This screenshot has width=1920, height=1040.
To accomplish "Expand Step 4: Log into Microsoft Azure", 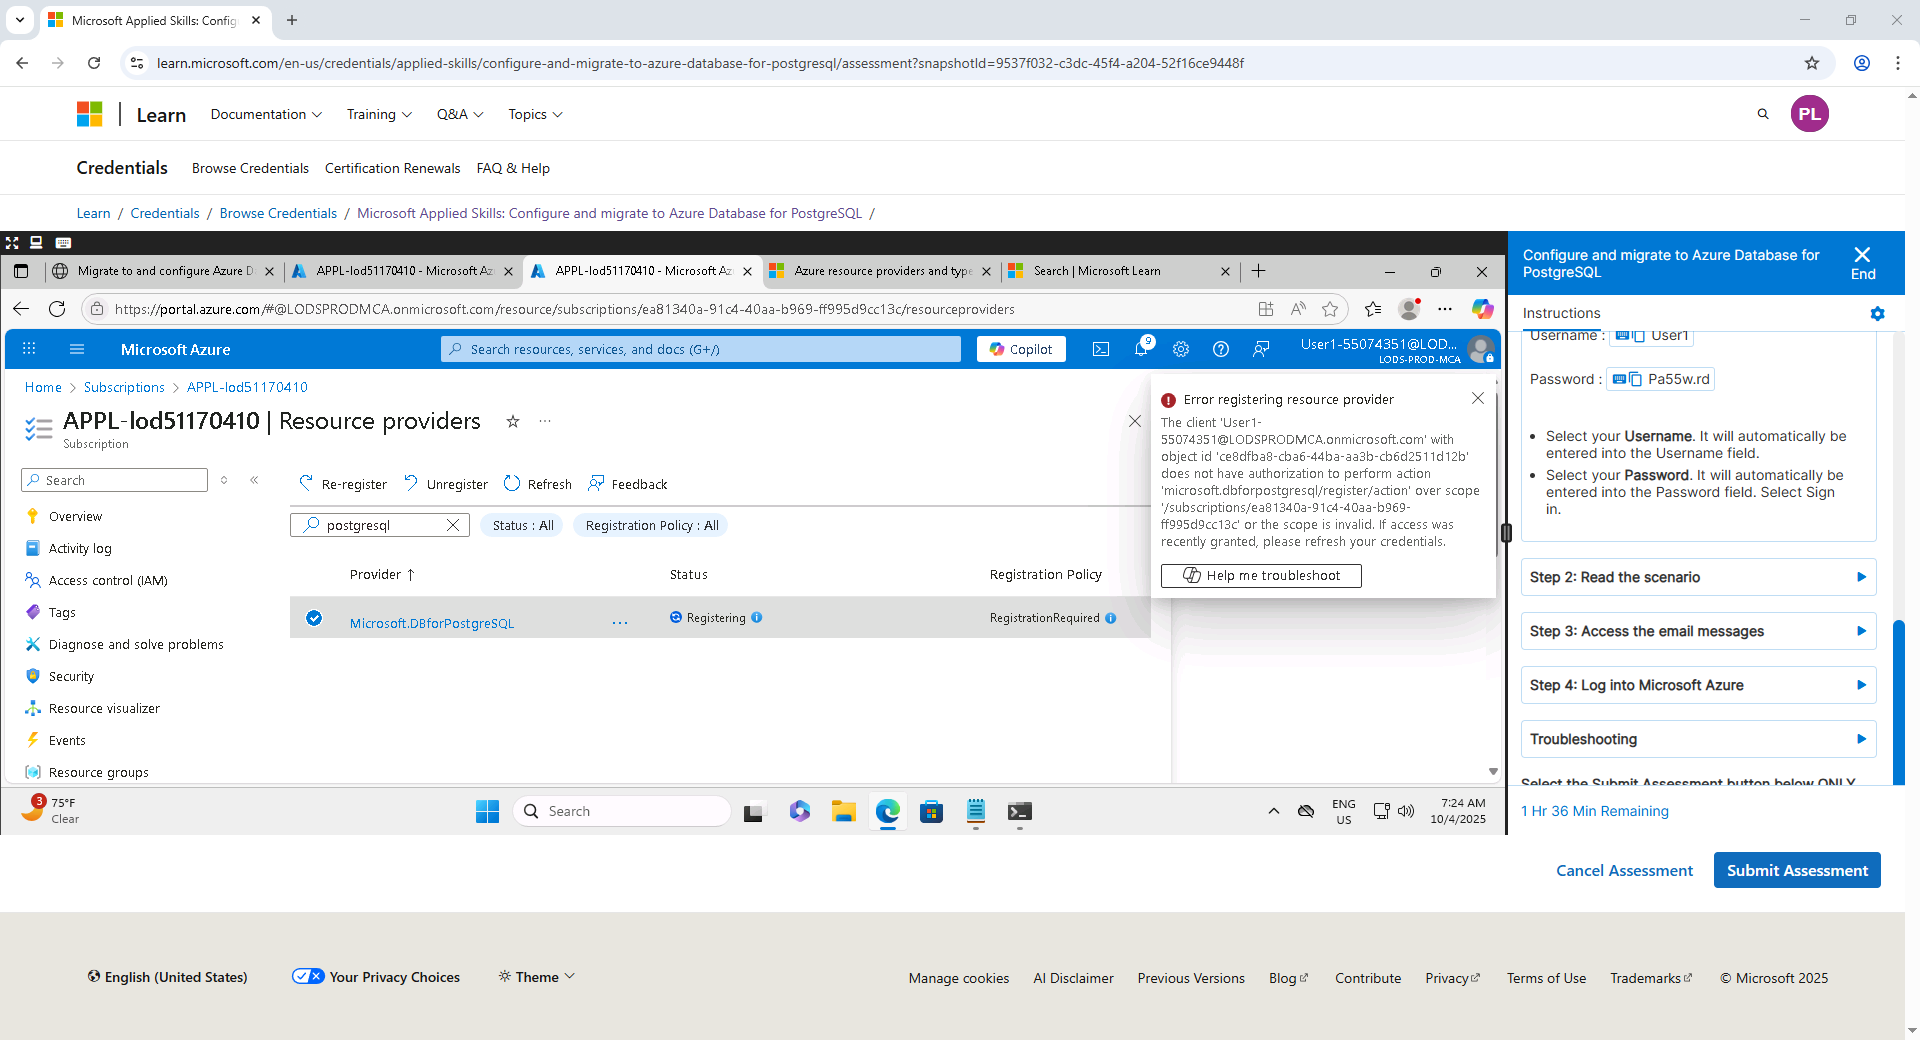I will click(x=1698, y=685).
